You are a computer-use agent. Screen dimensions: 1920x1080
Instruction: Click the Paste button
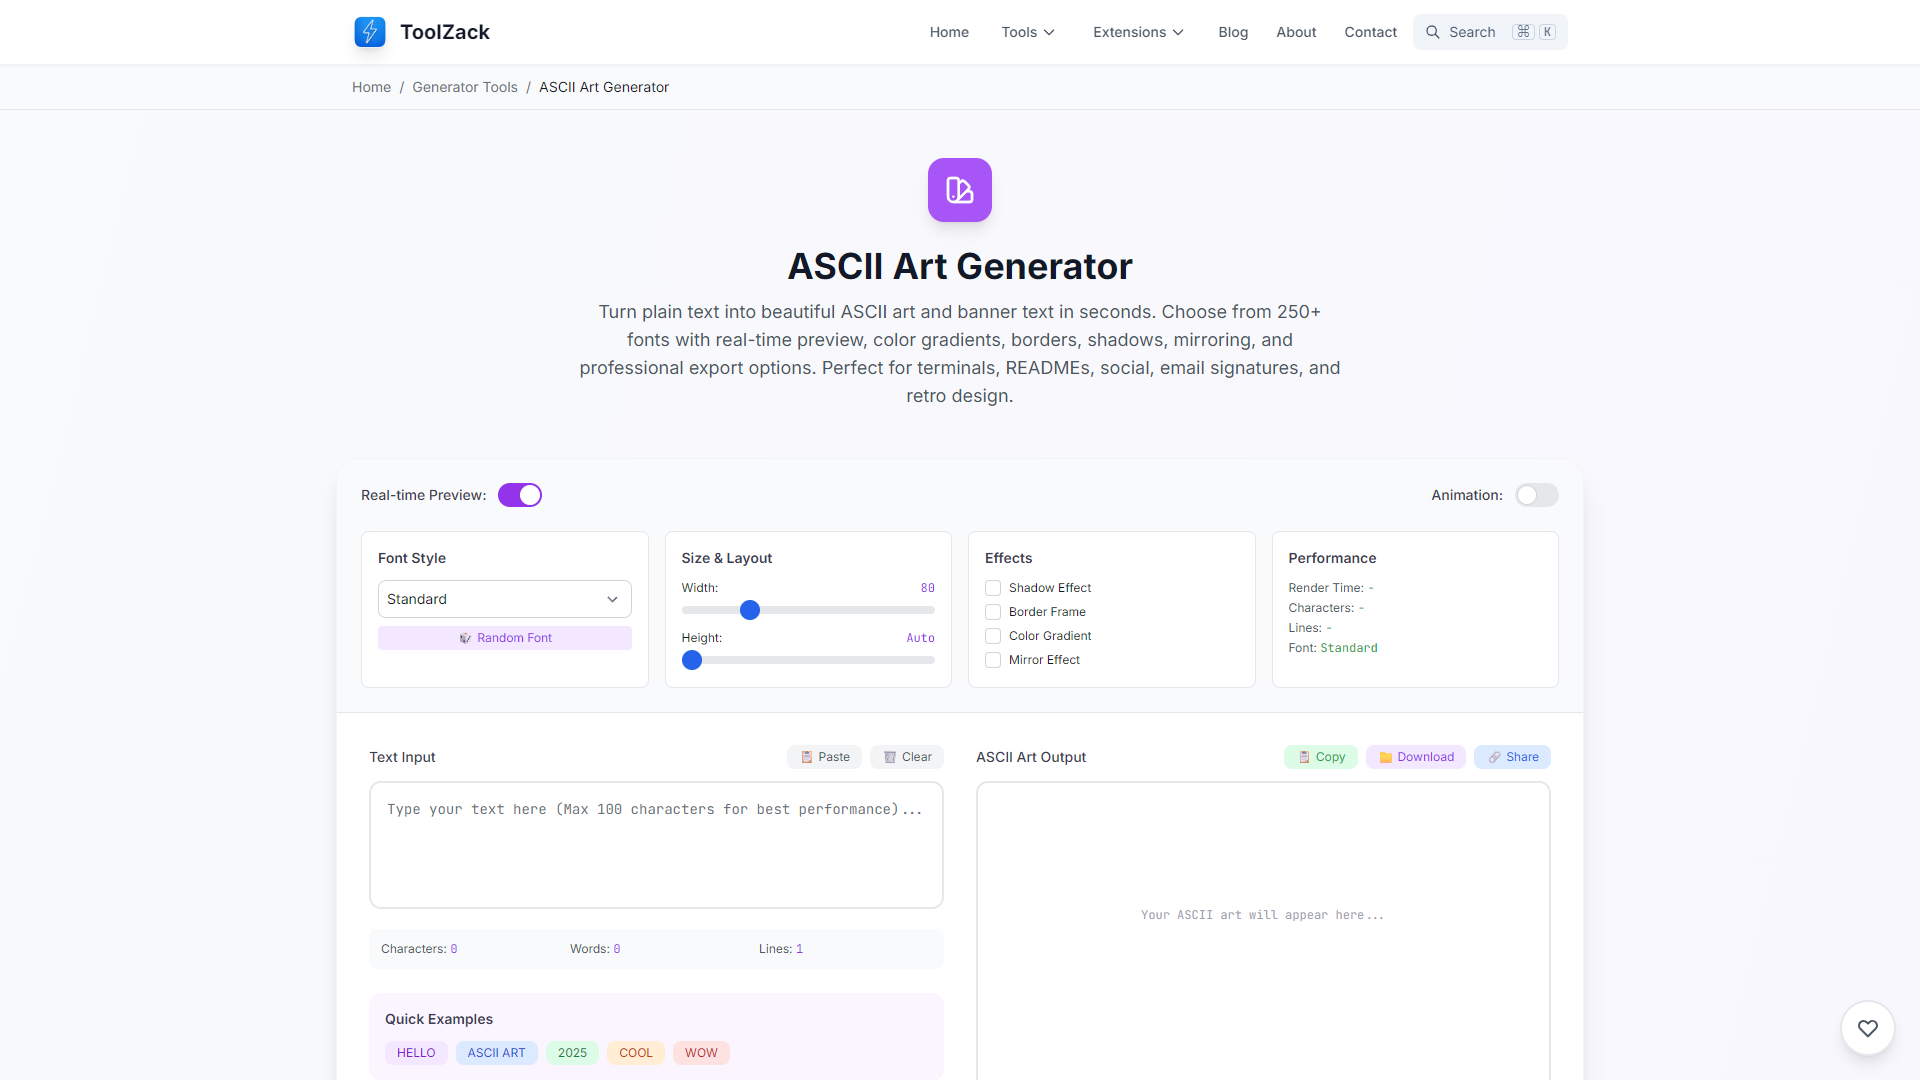click(825, 757)
